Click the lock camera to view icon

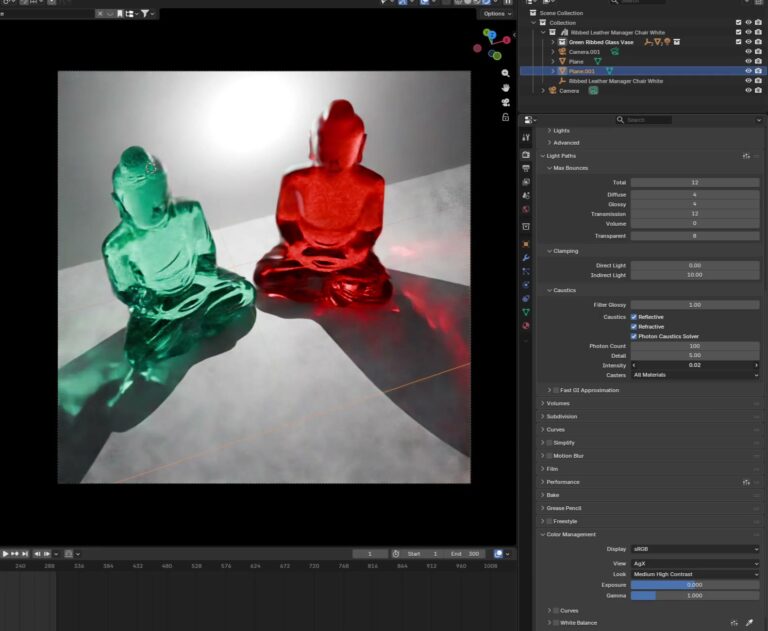(505, 117)
